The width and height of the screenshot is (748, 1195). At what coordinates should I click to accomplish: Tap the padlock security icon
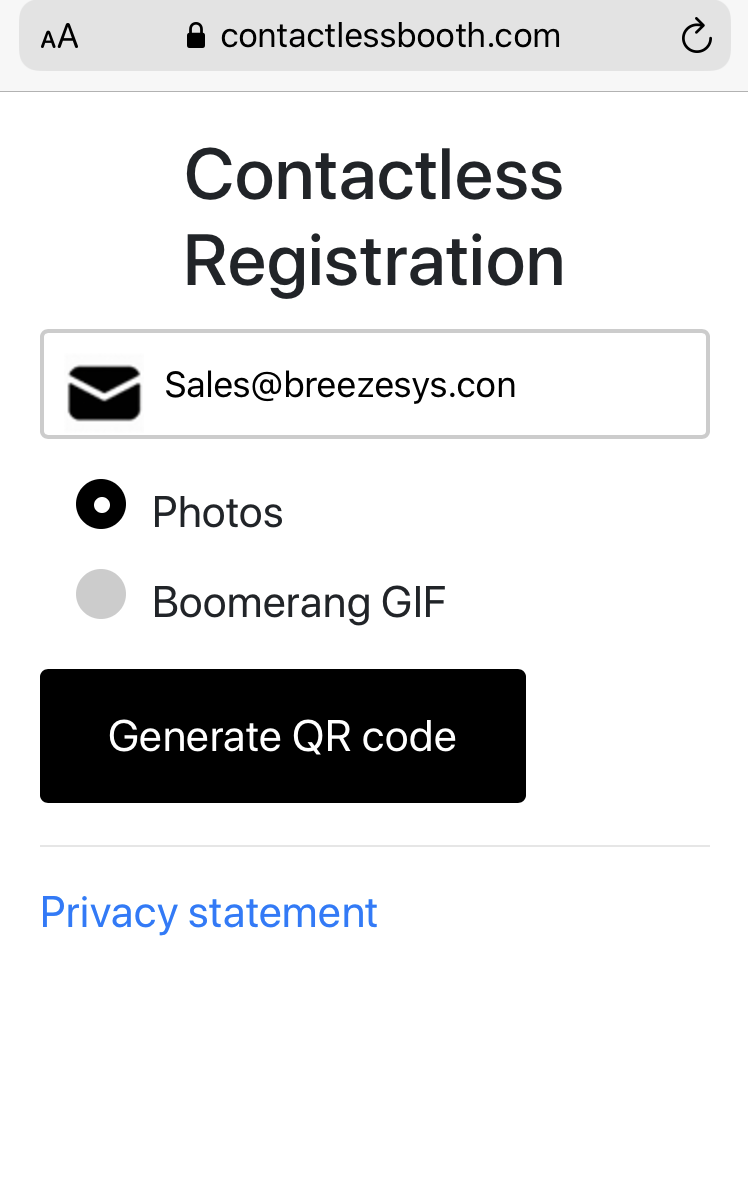pyautogui.click(x=196, y=35)
